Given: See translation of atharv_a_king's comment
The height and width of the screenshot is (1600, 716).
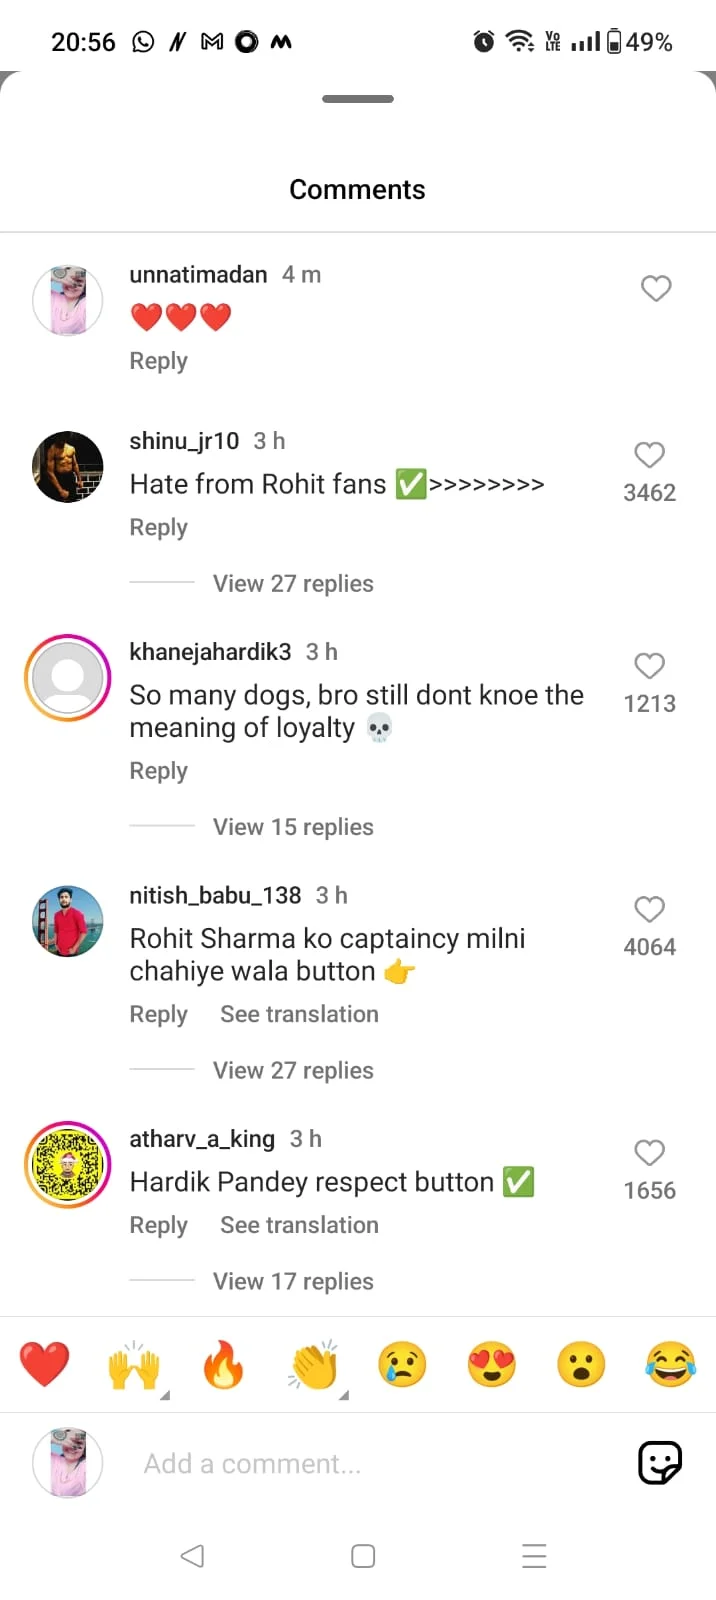Looking at the screenshot, I should tap(299, 1225).
